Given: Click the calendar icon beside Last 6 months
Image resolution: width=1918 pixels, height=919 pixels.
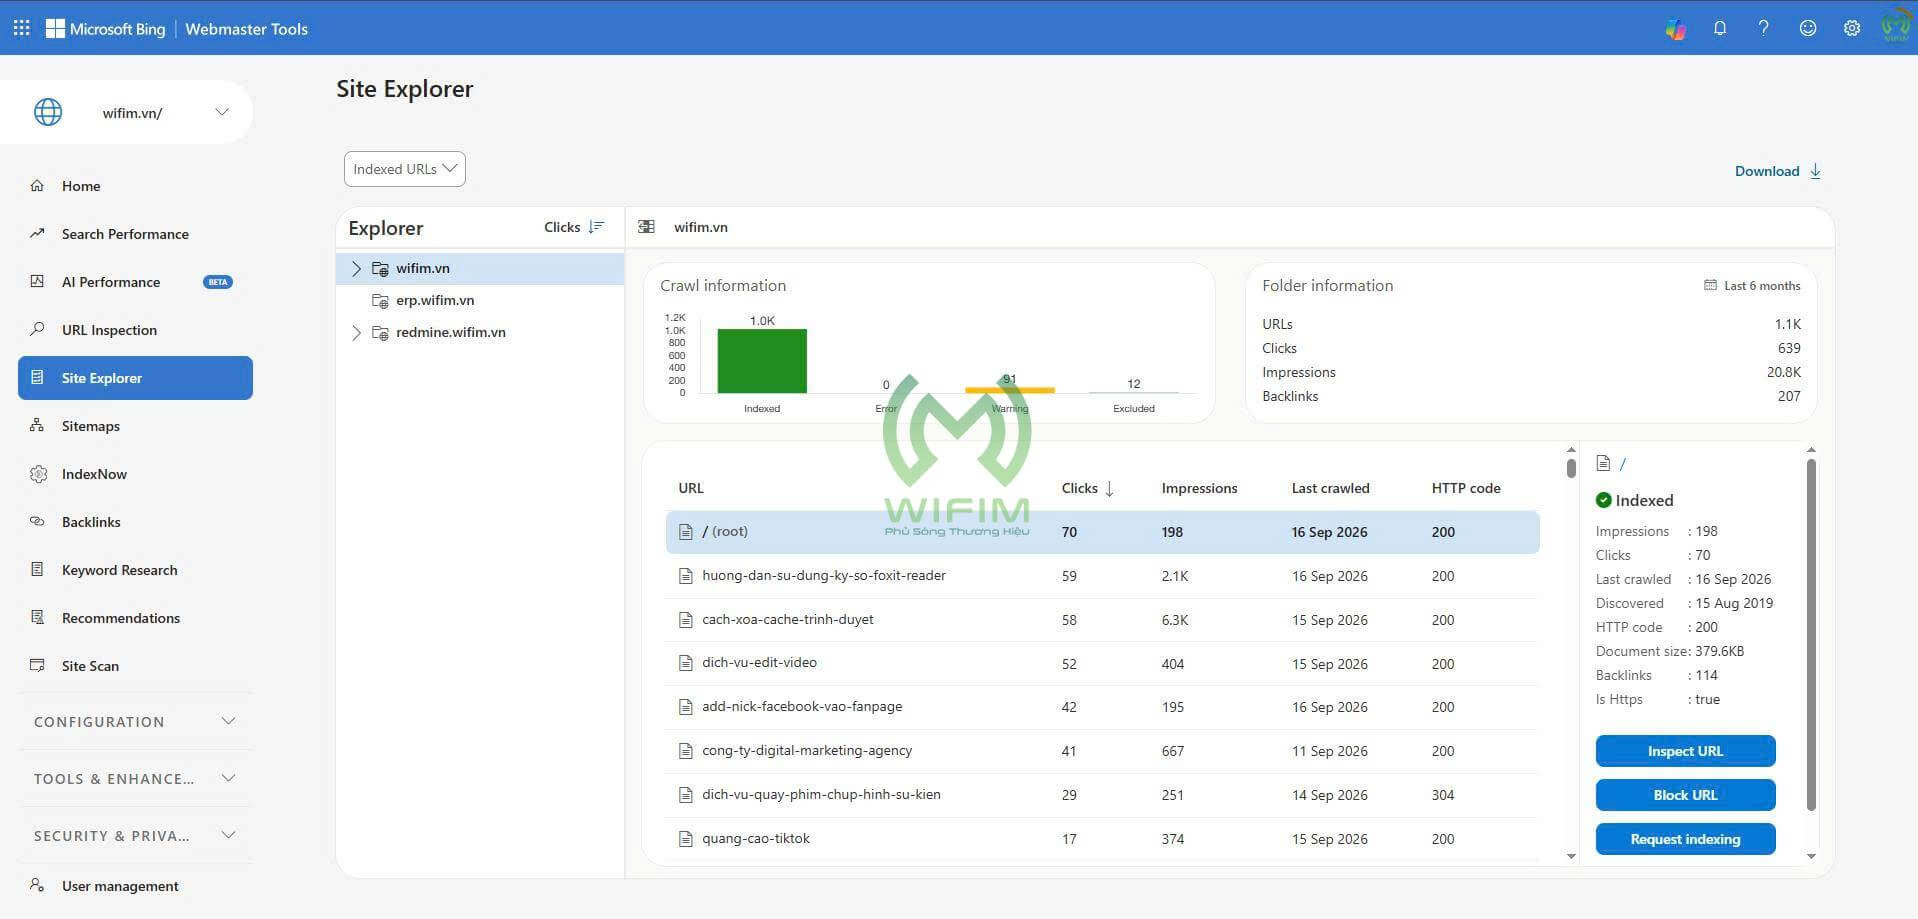Looking at the screenshot, I should point(1710,285).
